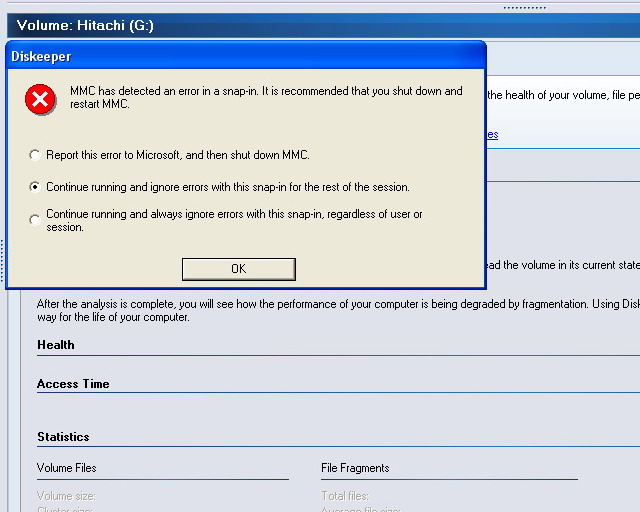
Task: Click the MMC has detected an error message
Action: tap(266, 97)
